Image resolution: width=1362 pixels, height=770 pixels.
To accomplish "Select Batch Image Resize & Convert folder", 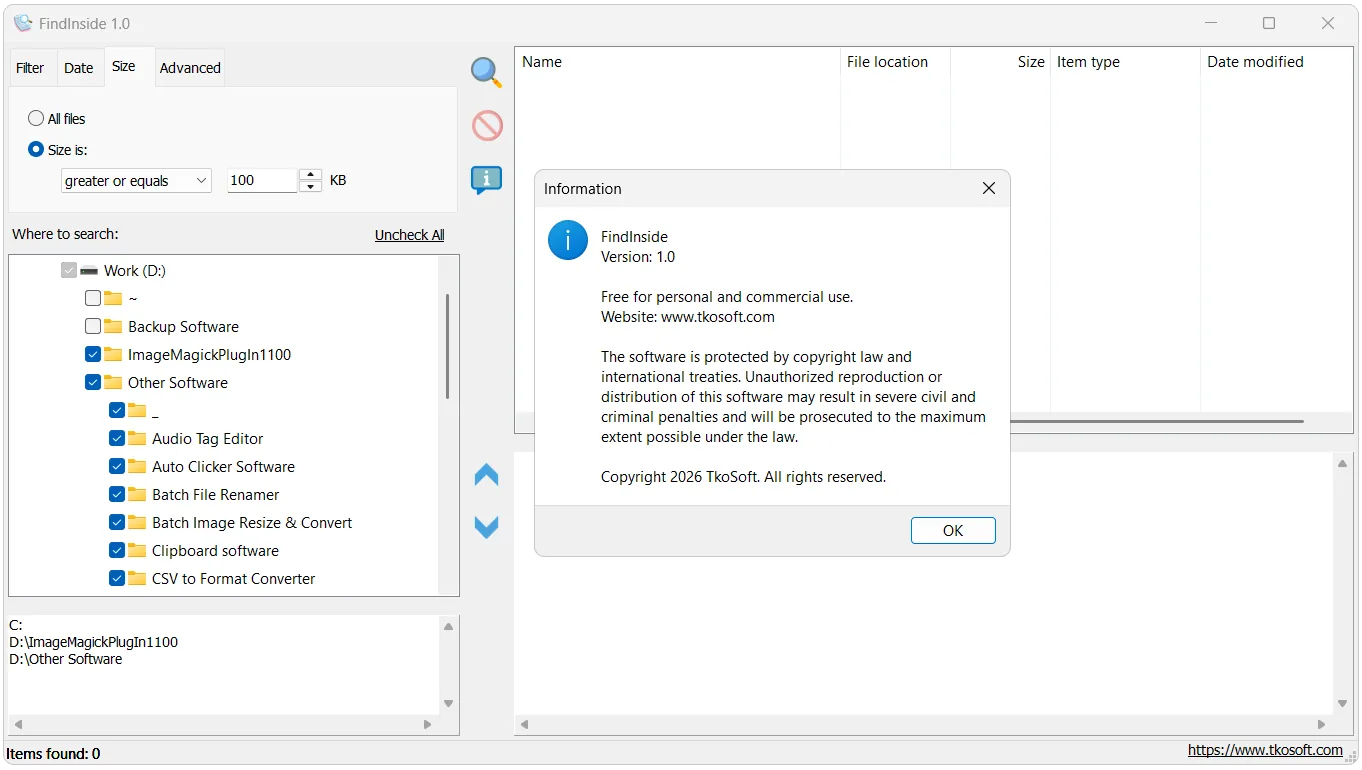I will point(252,522).
